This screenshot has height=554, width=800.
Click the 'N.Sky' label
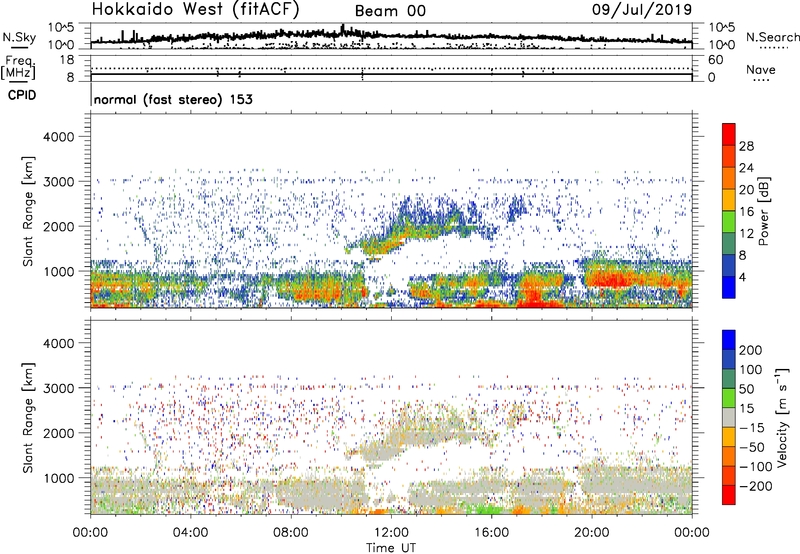[19, 37]
